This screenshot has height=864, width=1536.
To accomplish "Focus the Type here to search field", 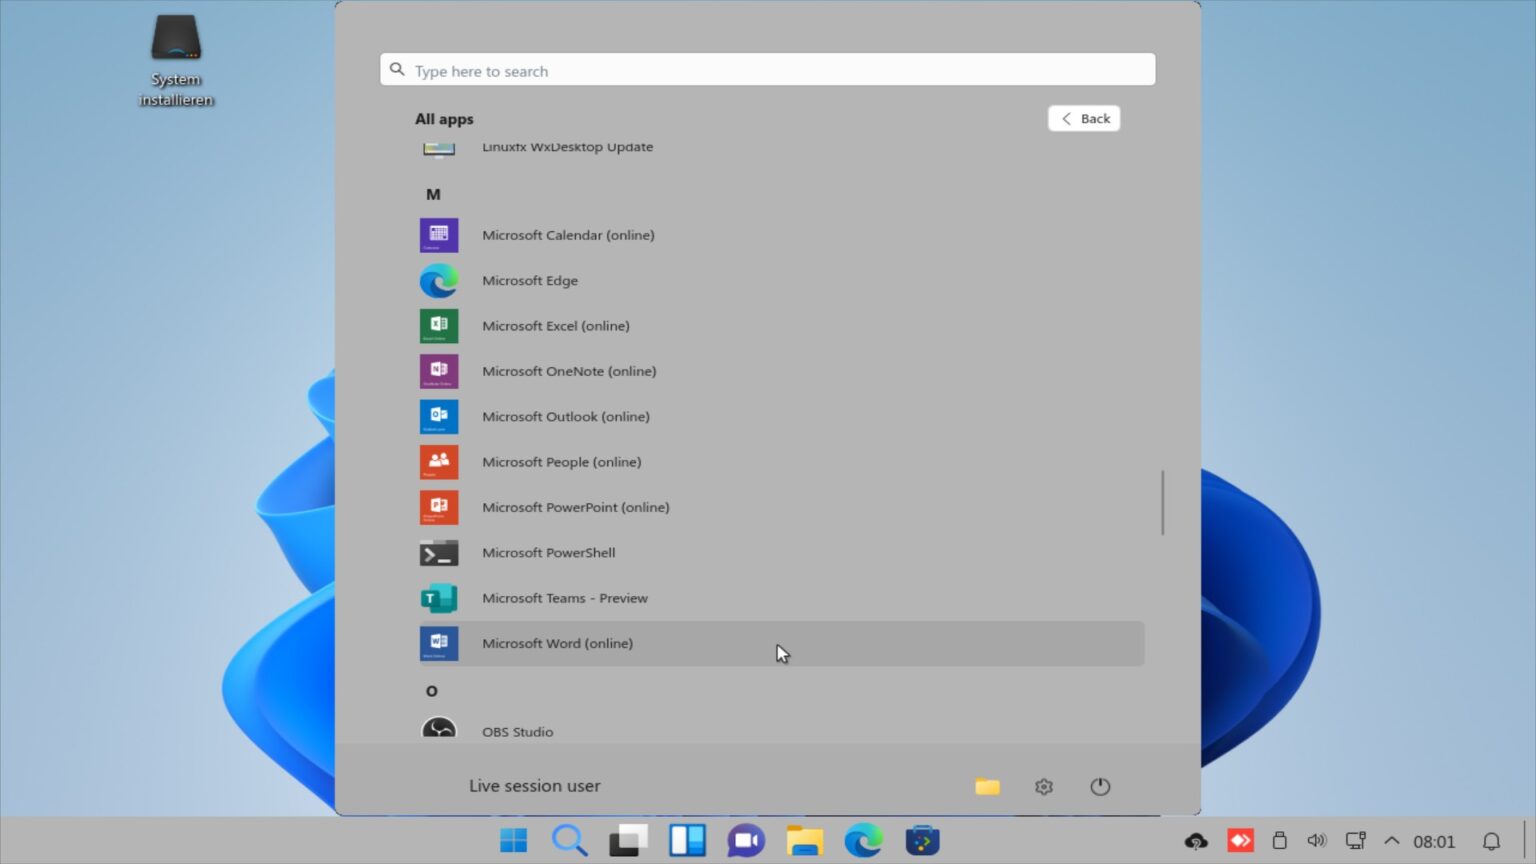I will (768, 70).
